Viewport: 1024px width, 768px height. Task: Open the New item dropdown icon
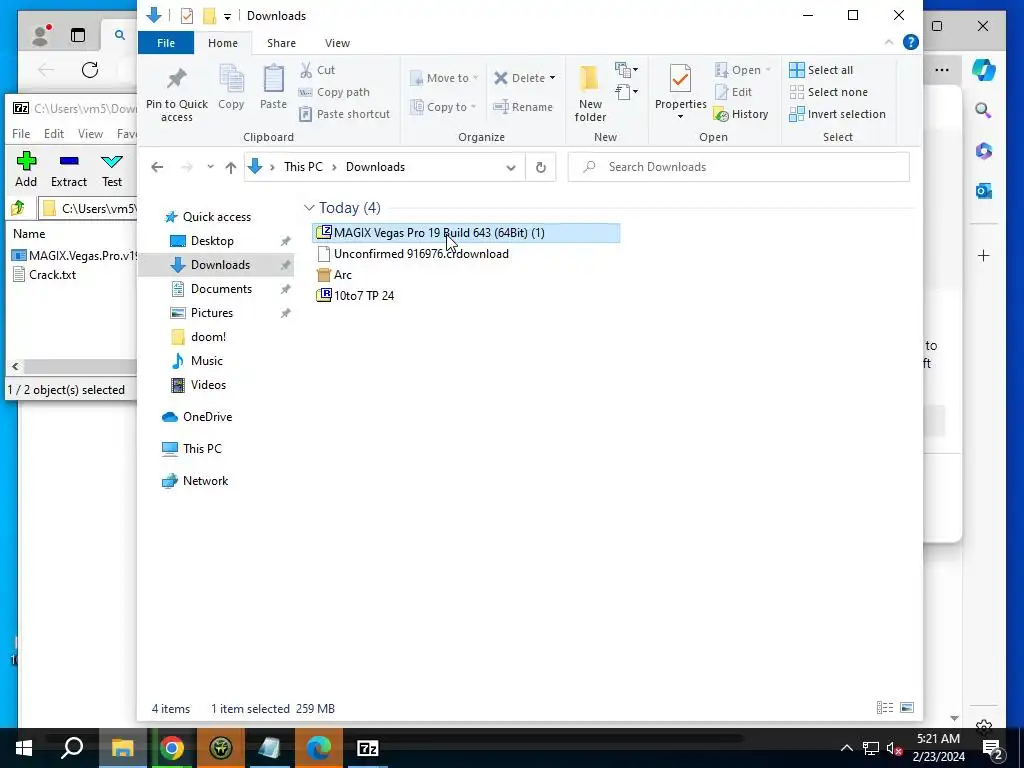(x=626, y=69)
